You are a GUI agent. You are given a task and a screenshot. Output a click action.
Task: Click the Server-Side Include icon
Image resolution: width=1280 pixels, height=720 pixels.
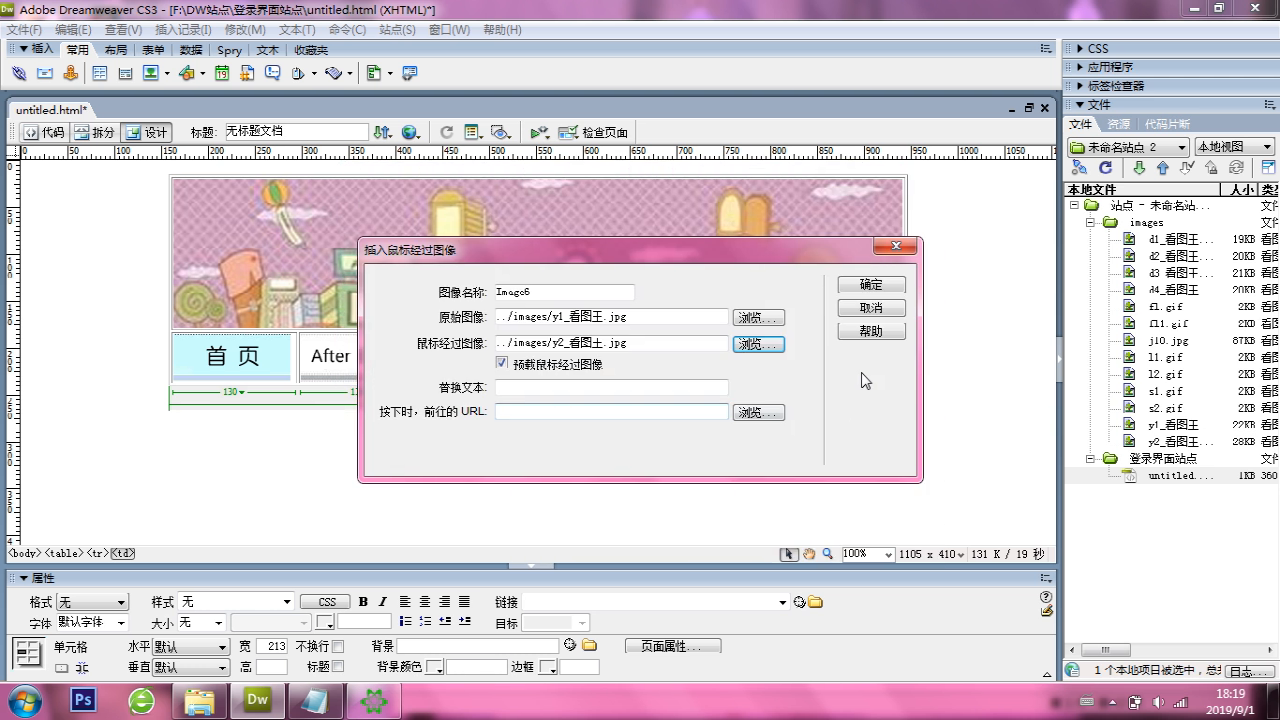point(247,73)
